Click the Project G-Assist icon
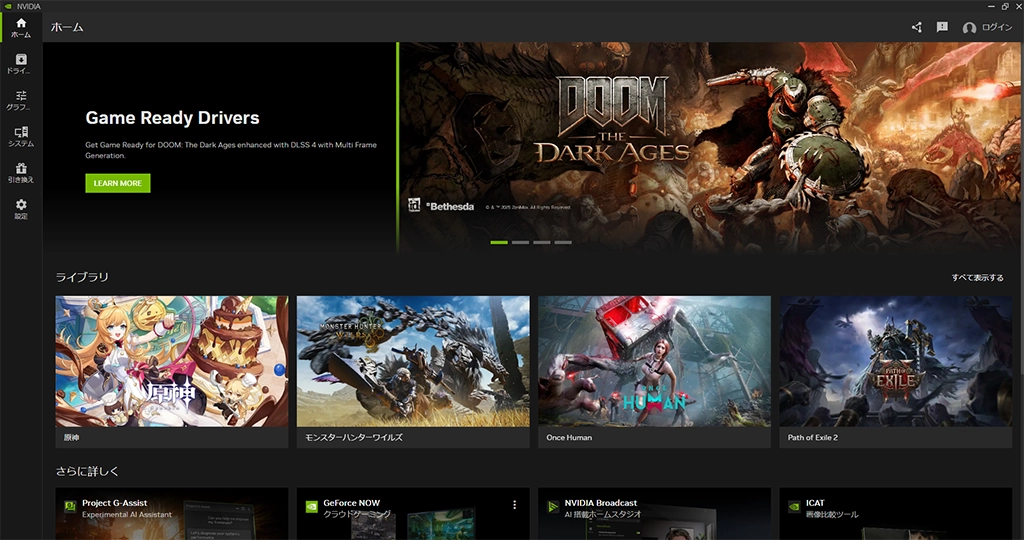Image resolution: width=1024 pixels, height=540 pixels. click(70, 507)
